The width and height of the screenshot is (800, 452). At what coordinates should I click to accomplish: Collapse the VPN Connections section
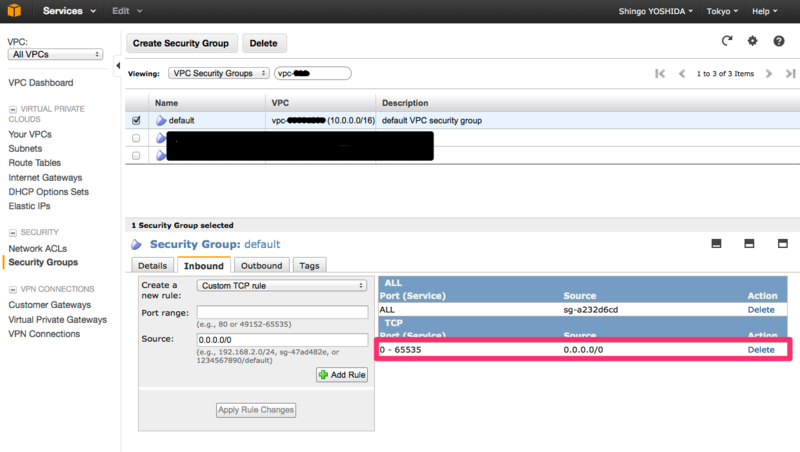pos(13,289)
